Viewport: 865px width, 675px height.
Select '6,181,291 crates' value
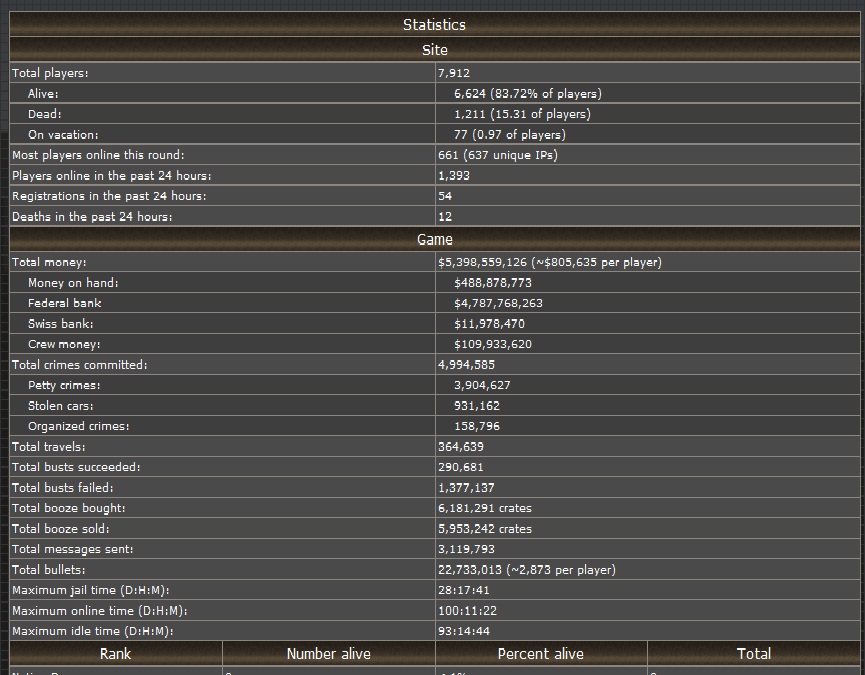coord(485,508)
